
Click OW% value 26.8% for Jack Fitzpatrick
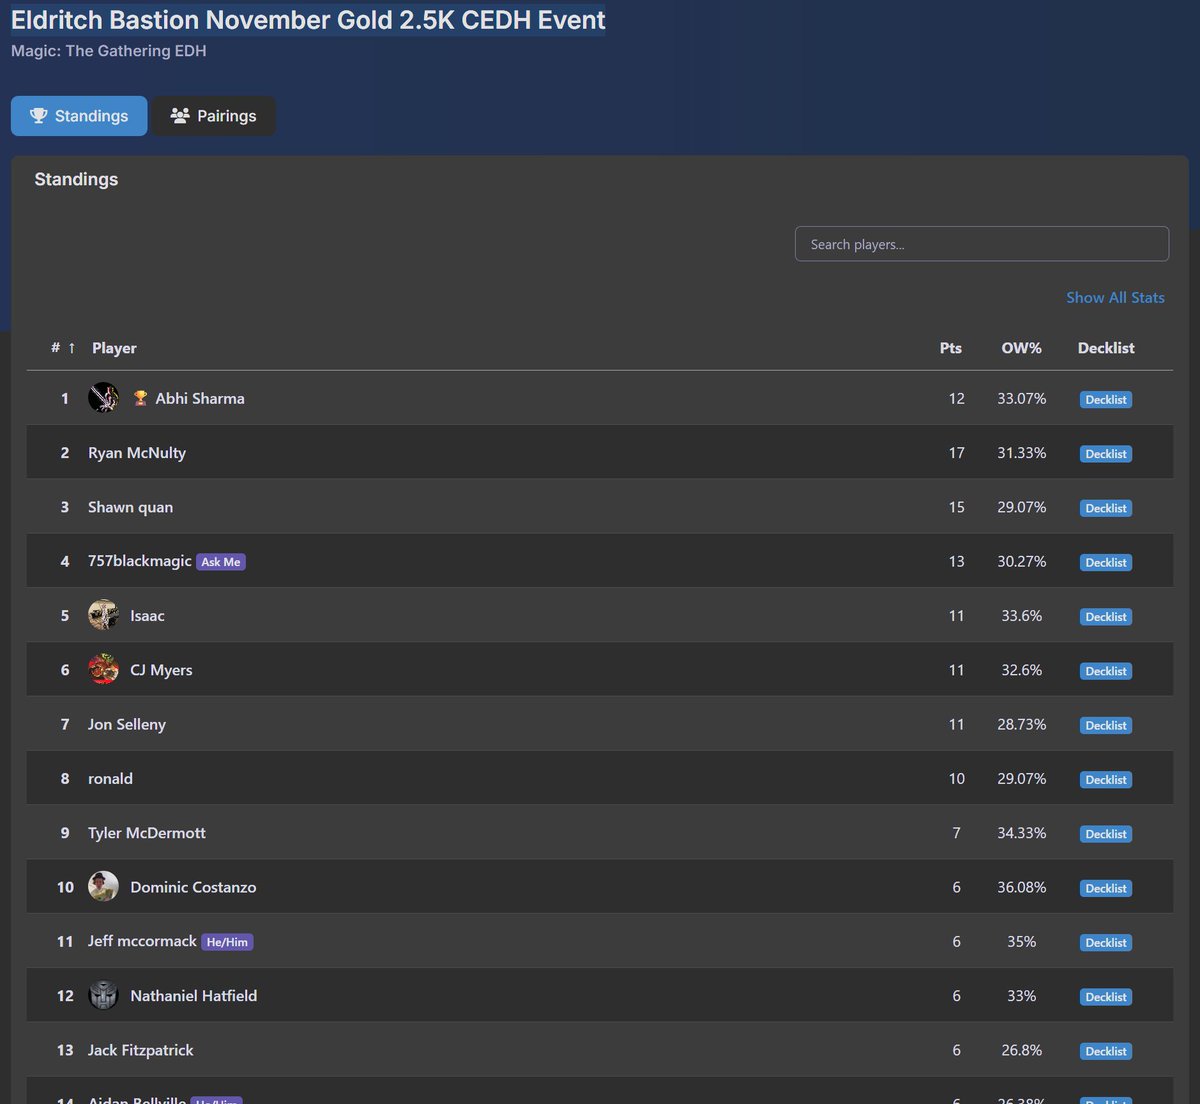(1022, 1050)
